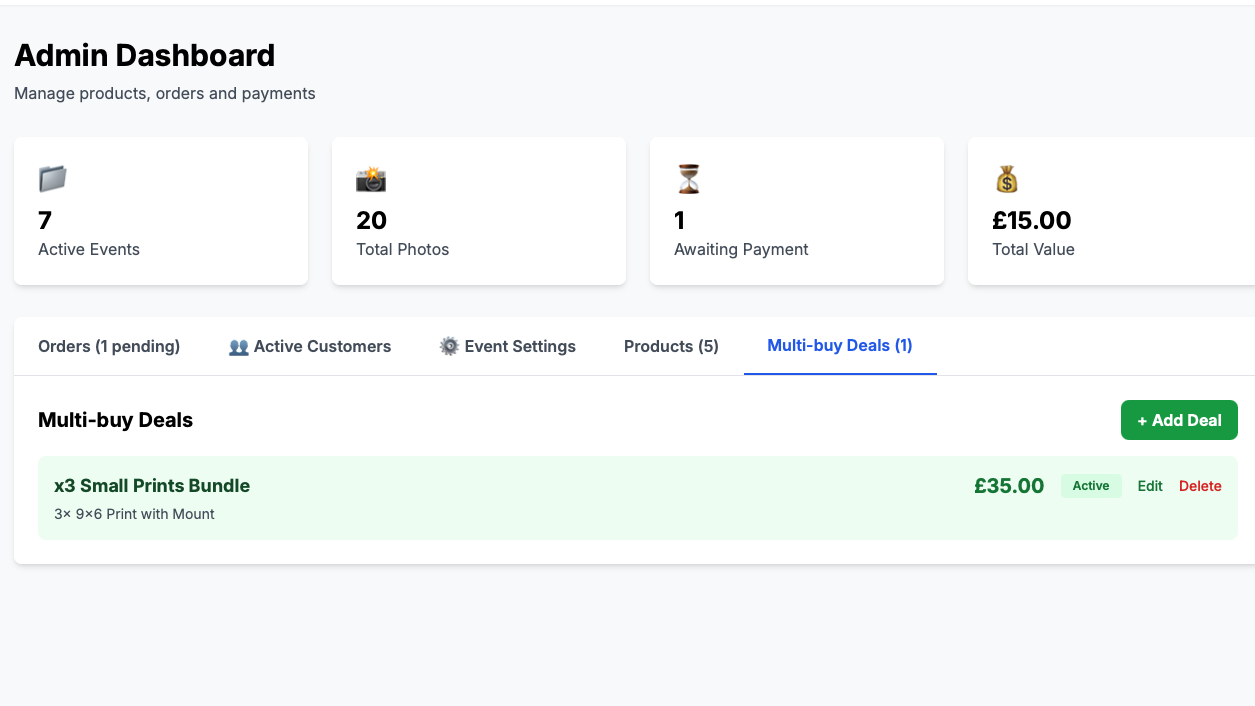This screenshot has width=1255, height=706.
Task: Open the Event Settings tab
Action: click(x=508, y=346)
